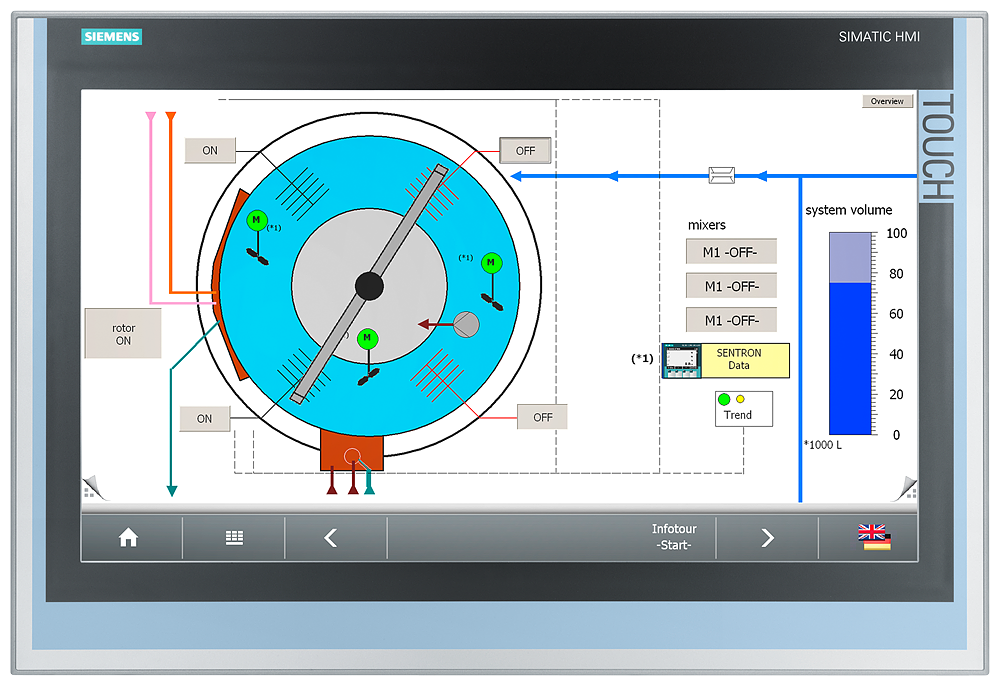Open the screen keyboard icon next to Home

234,537
